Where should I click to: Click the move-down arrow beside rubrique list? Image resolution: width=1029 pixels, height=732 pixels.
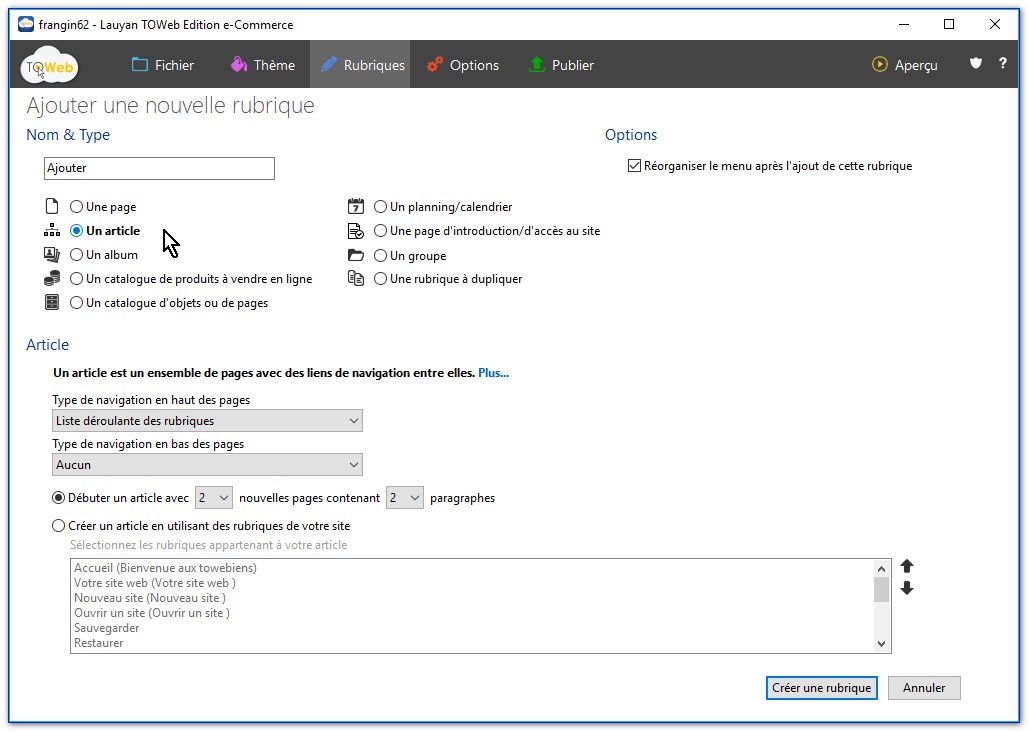click(907, 589)
